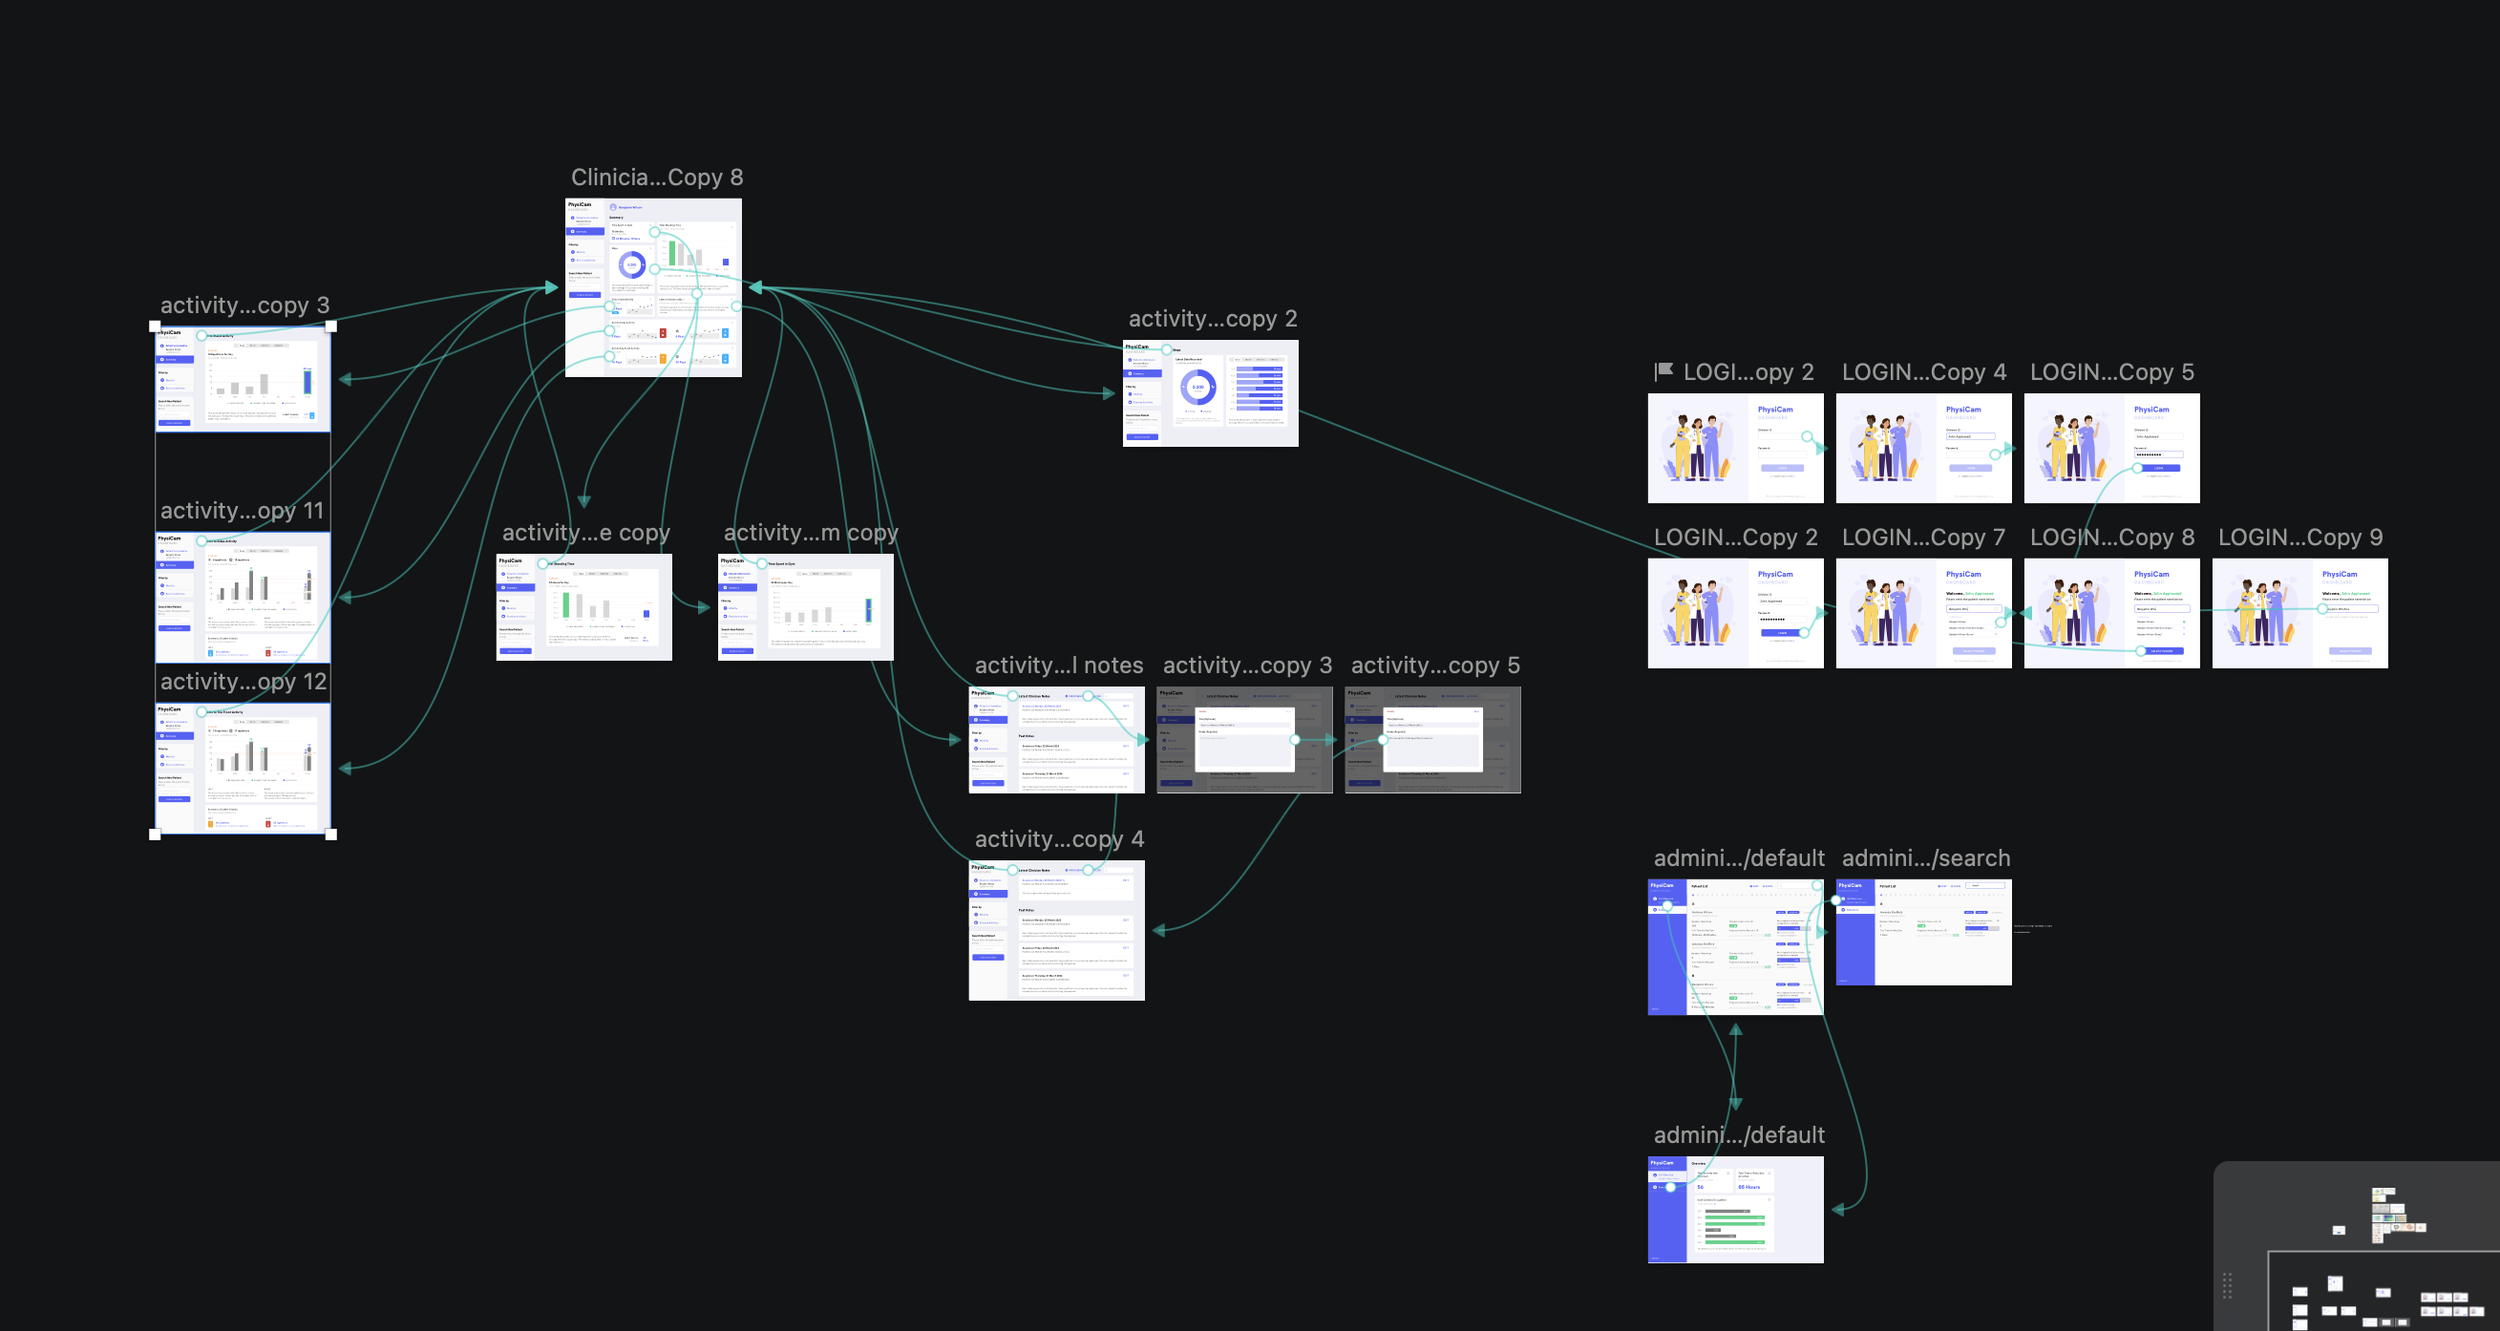Click the LOGIN...Copy 7 artboard title
2500x1331 pixels.
pos(1923,537)
